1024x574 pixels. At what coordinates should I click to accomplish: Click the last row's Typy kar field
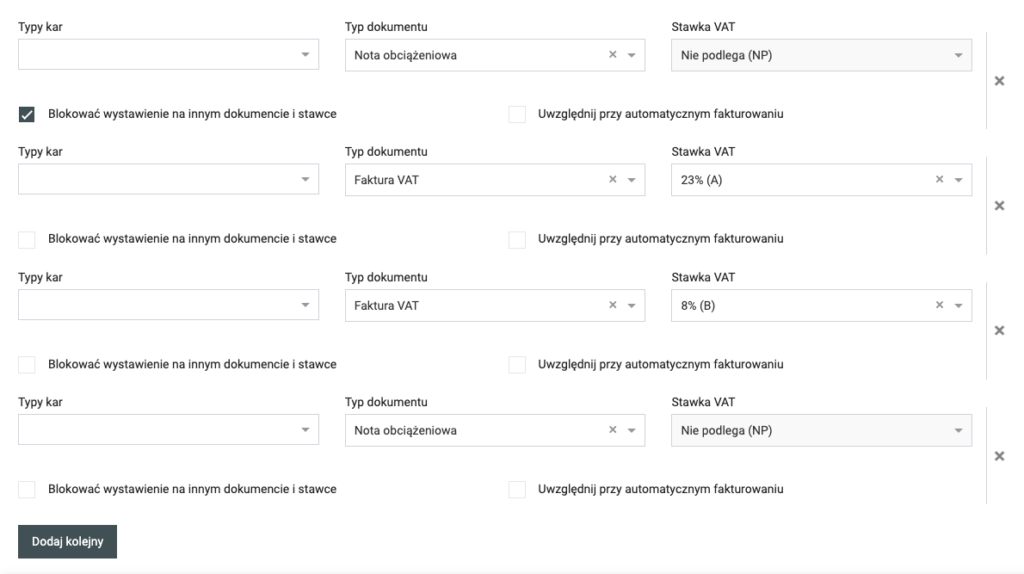pos(168,431)
